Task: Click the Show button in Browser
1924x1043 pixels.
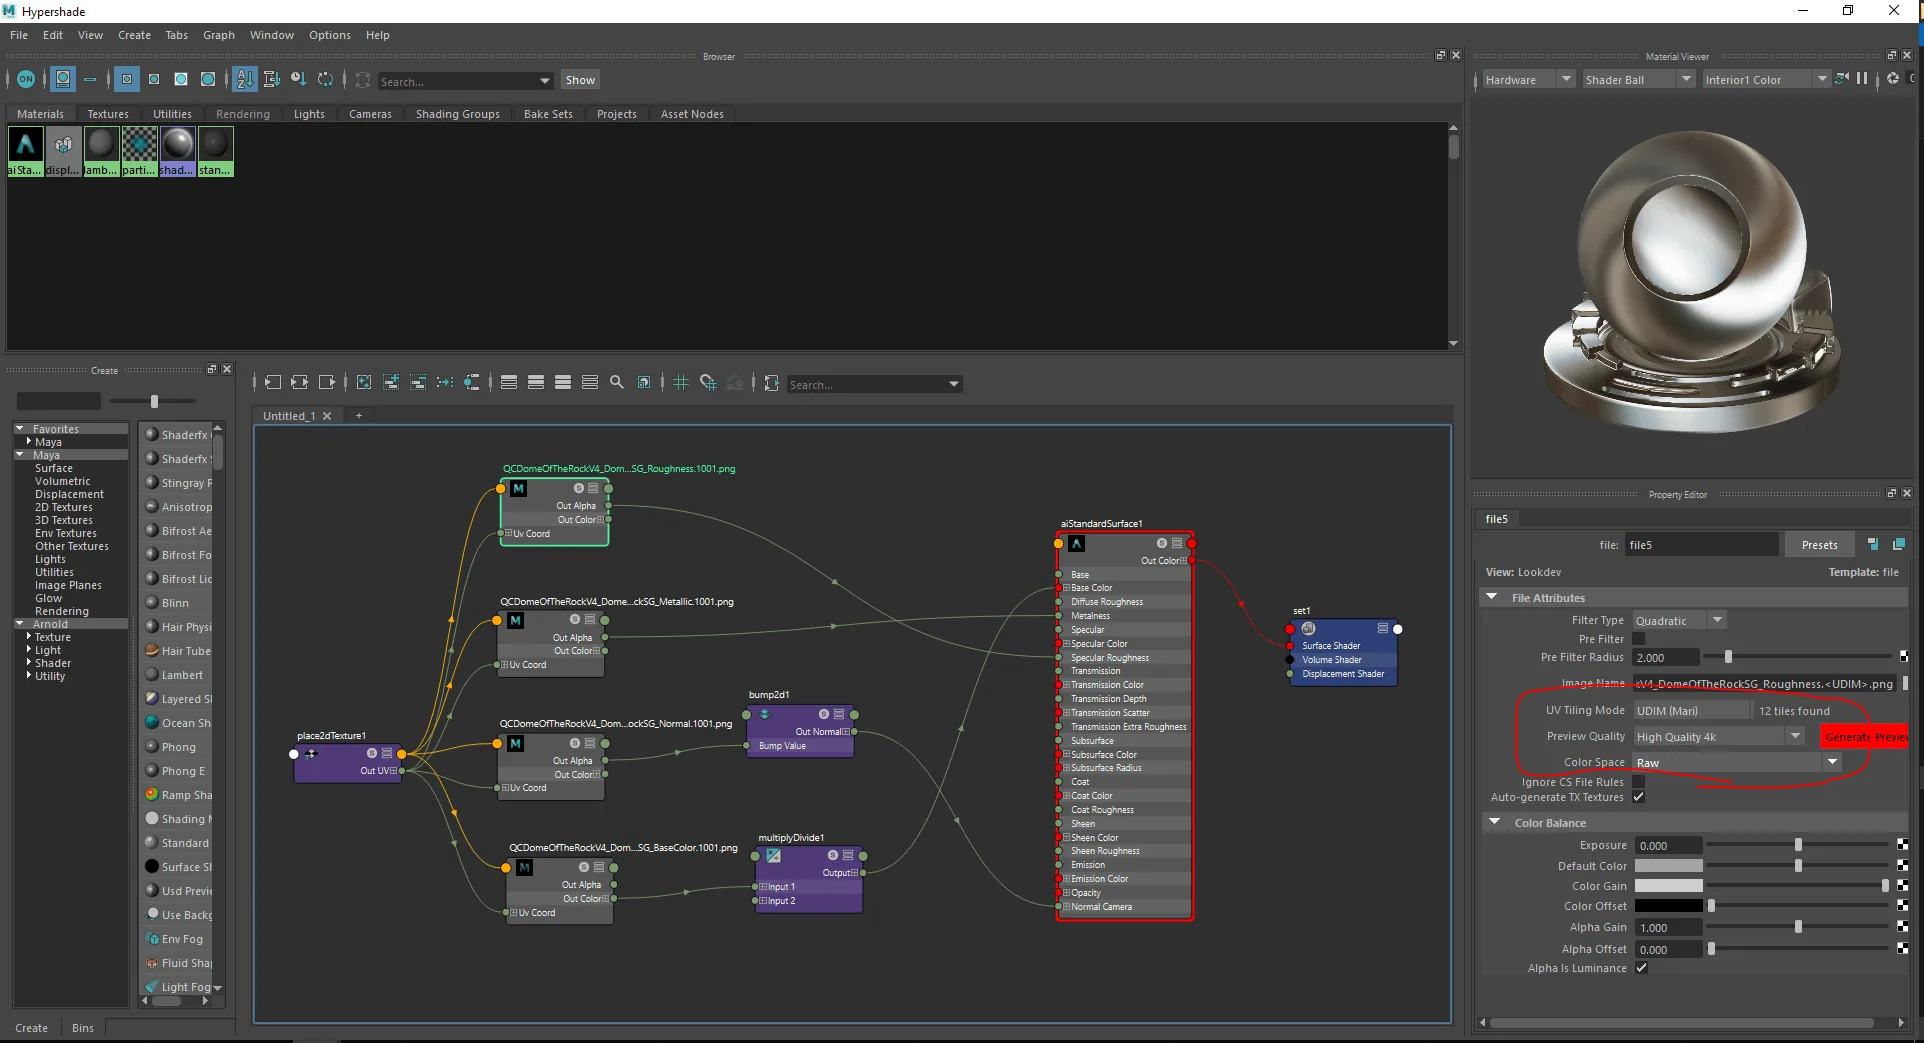Action: pyautogui.click(x=580, y=80)
